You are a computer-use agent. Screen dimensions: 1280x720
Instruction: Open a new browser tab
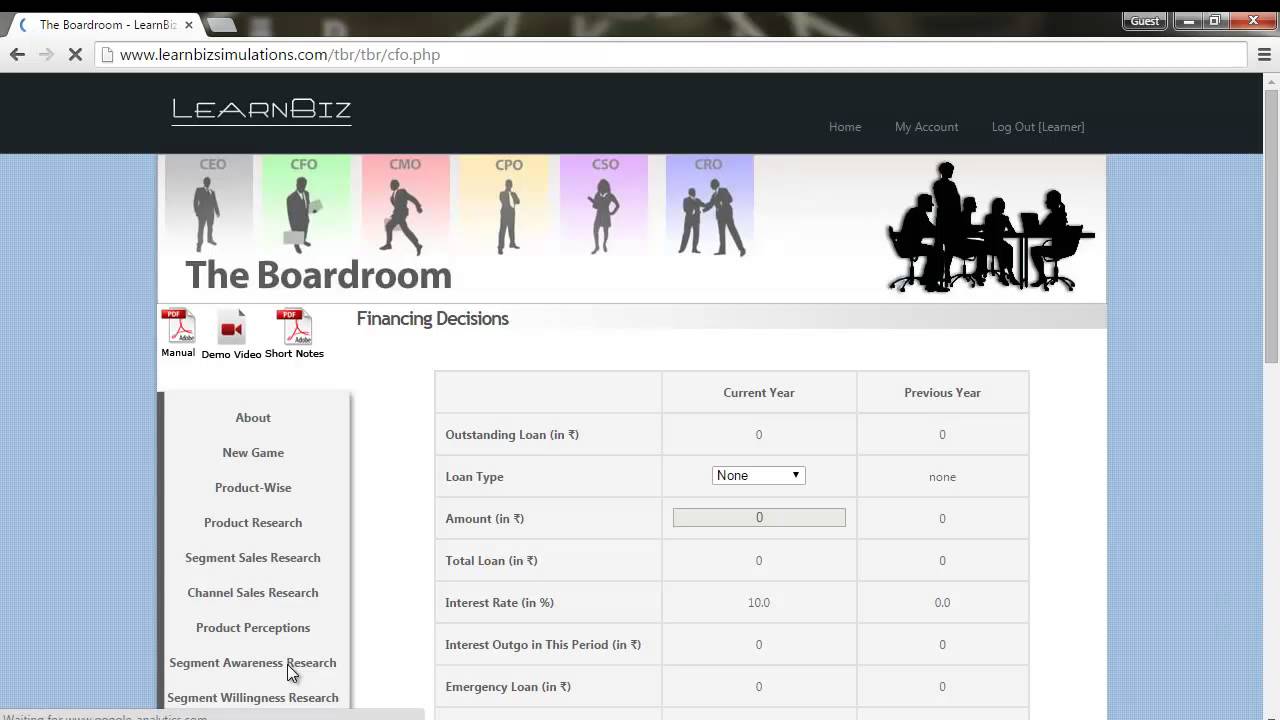[221, 25]
